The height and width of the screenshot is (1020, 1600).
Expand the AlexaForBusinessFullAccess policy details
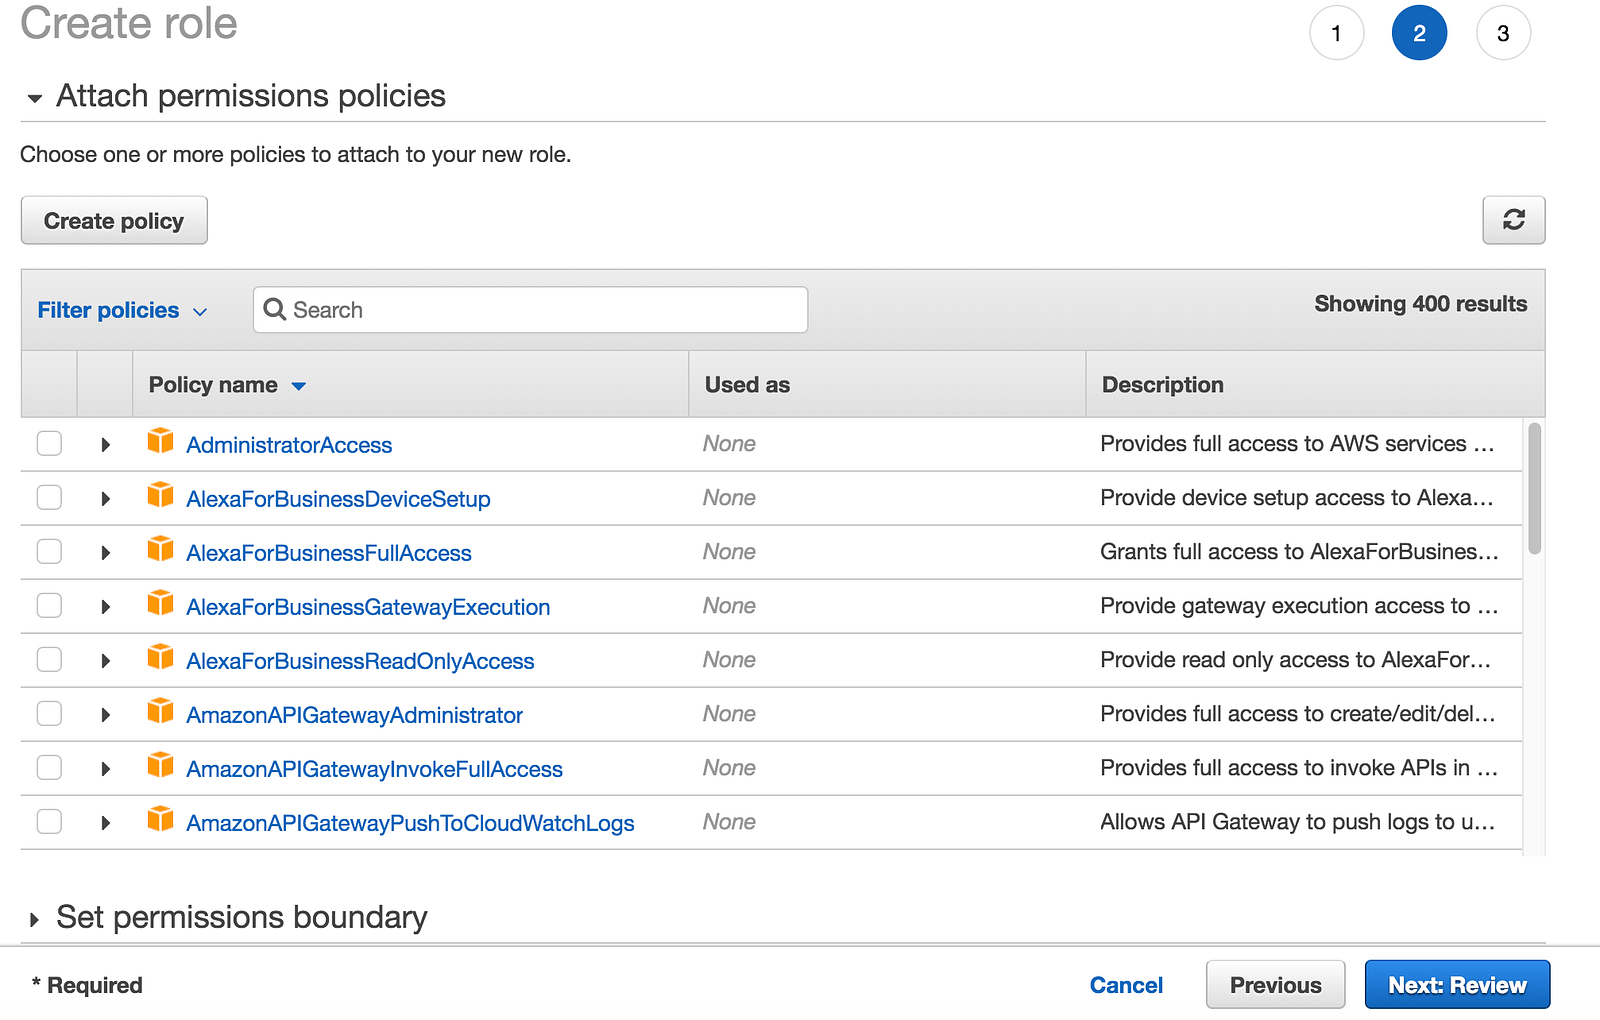(105, 553)
